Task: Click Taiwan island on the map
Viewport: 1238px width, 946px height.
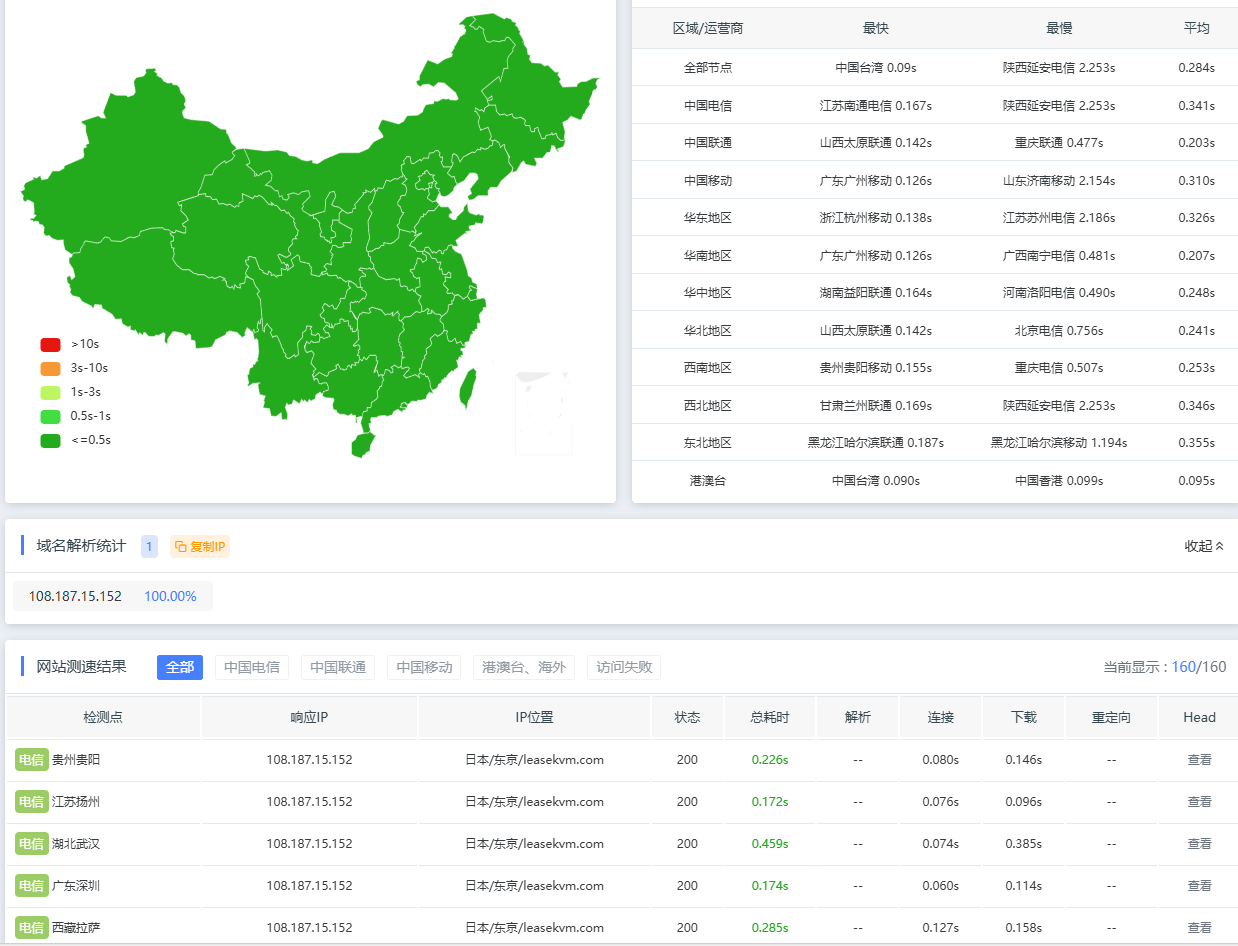Action: (x=467, y=388)
